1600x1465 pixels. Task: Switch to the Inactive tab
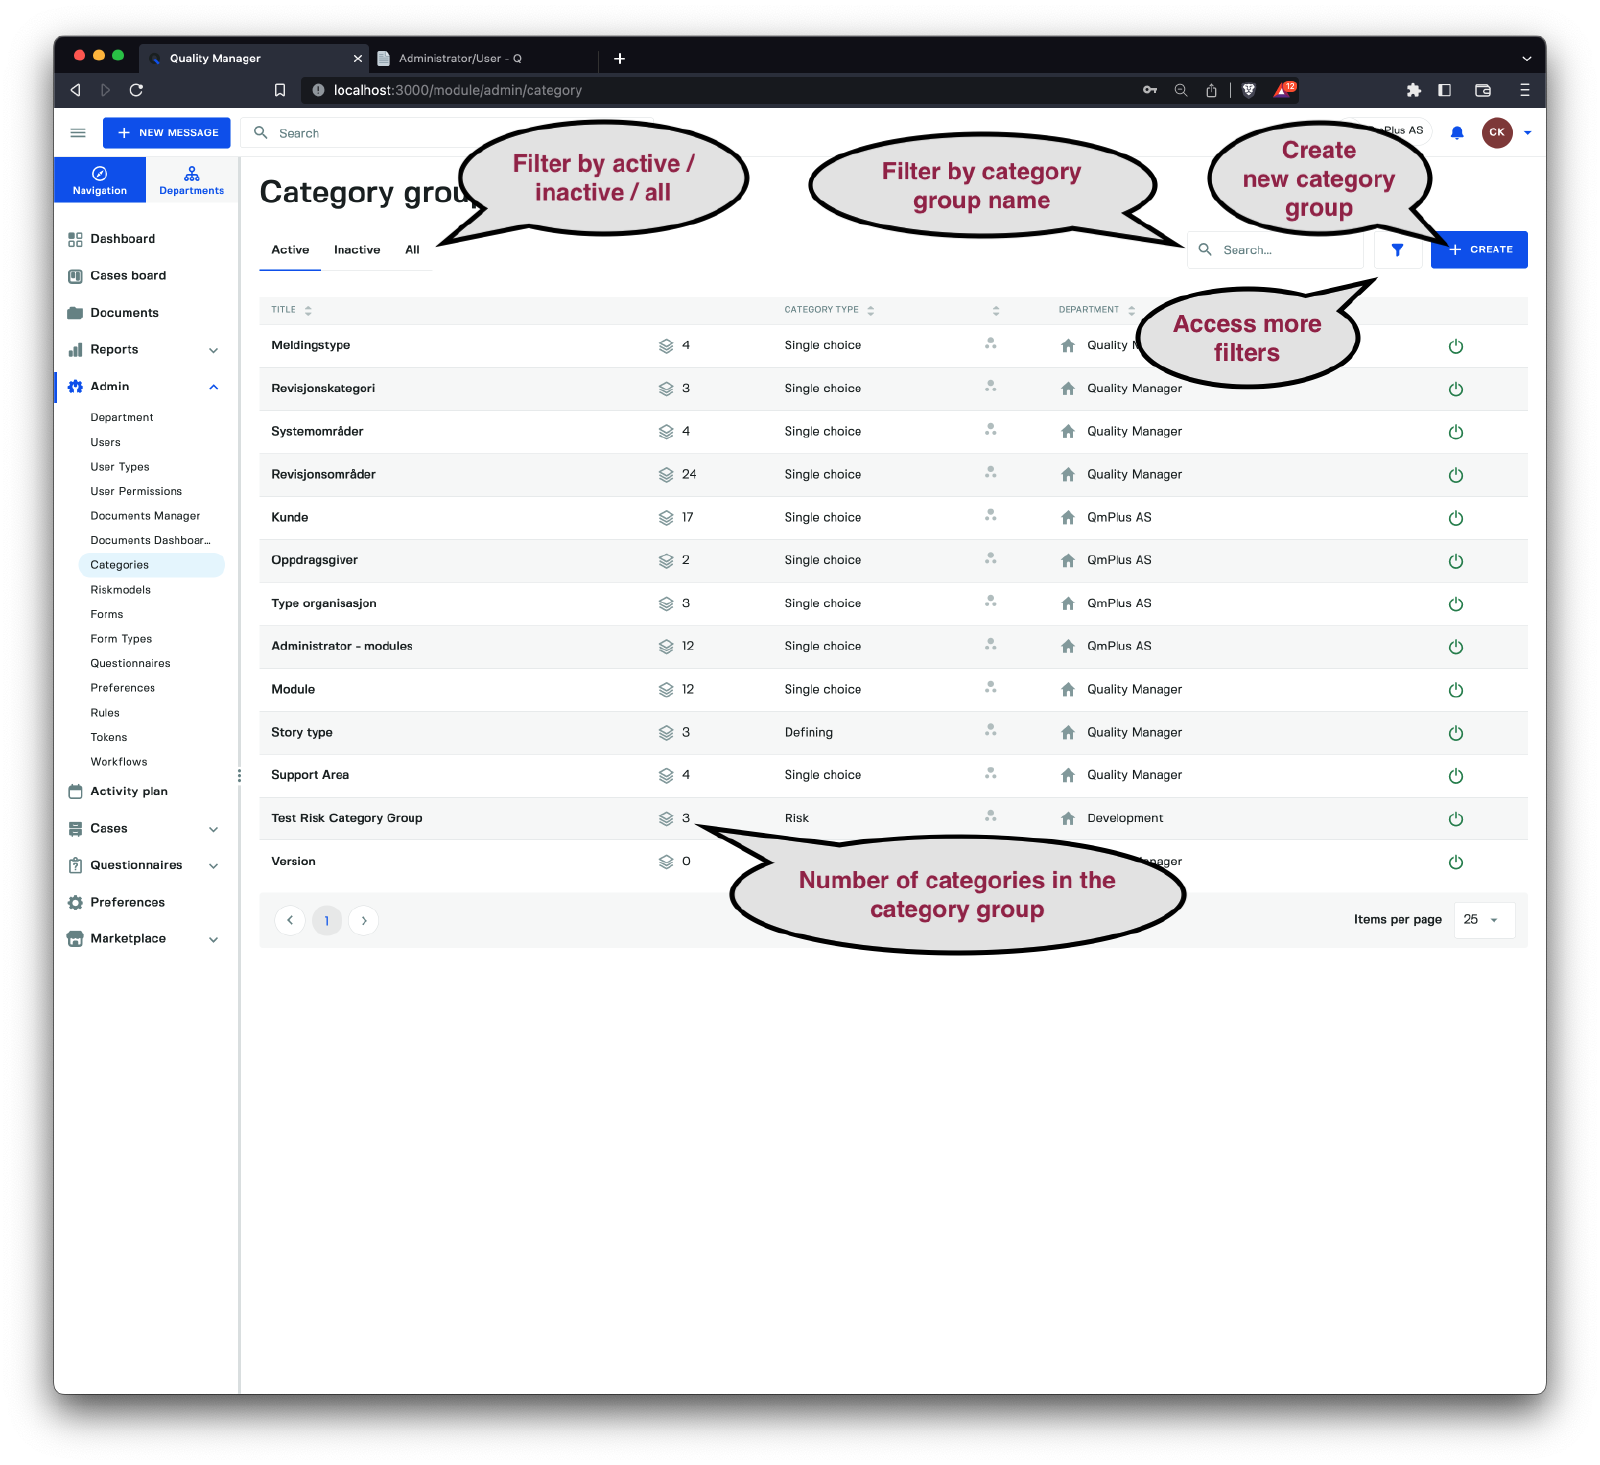pyautogui.click(x=357, y=250)
